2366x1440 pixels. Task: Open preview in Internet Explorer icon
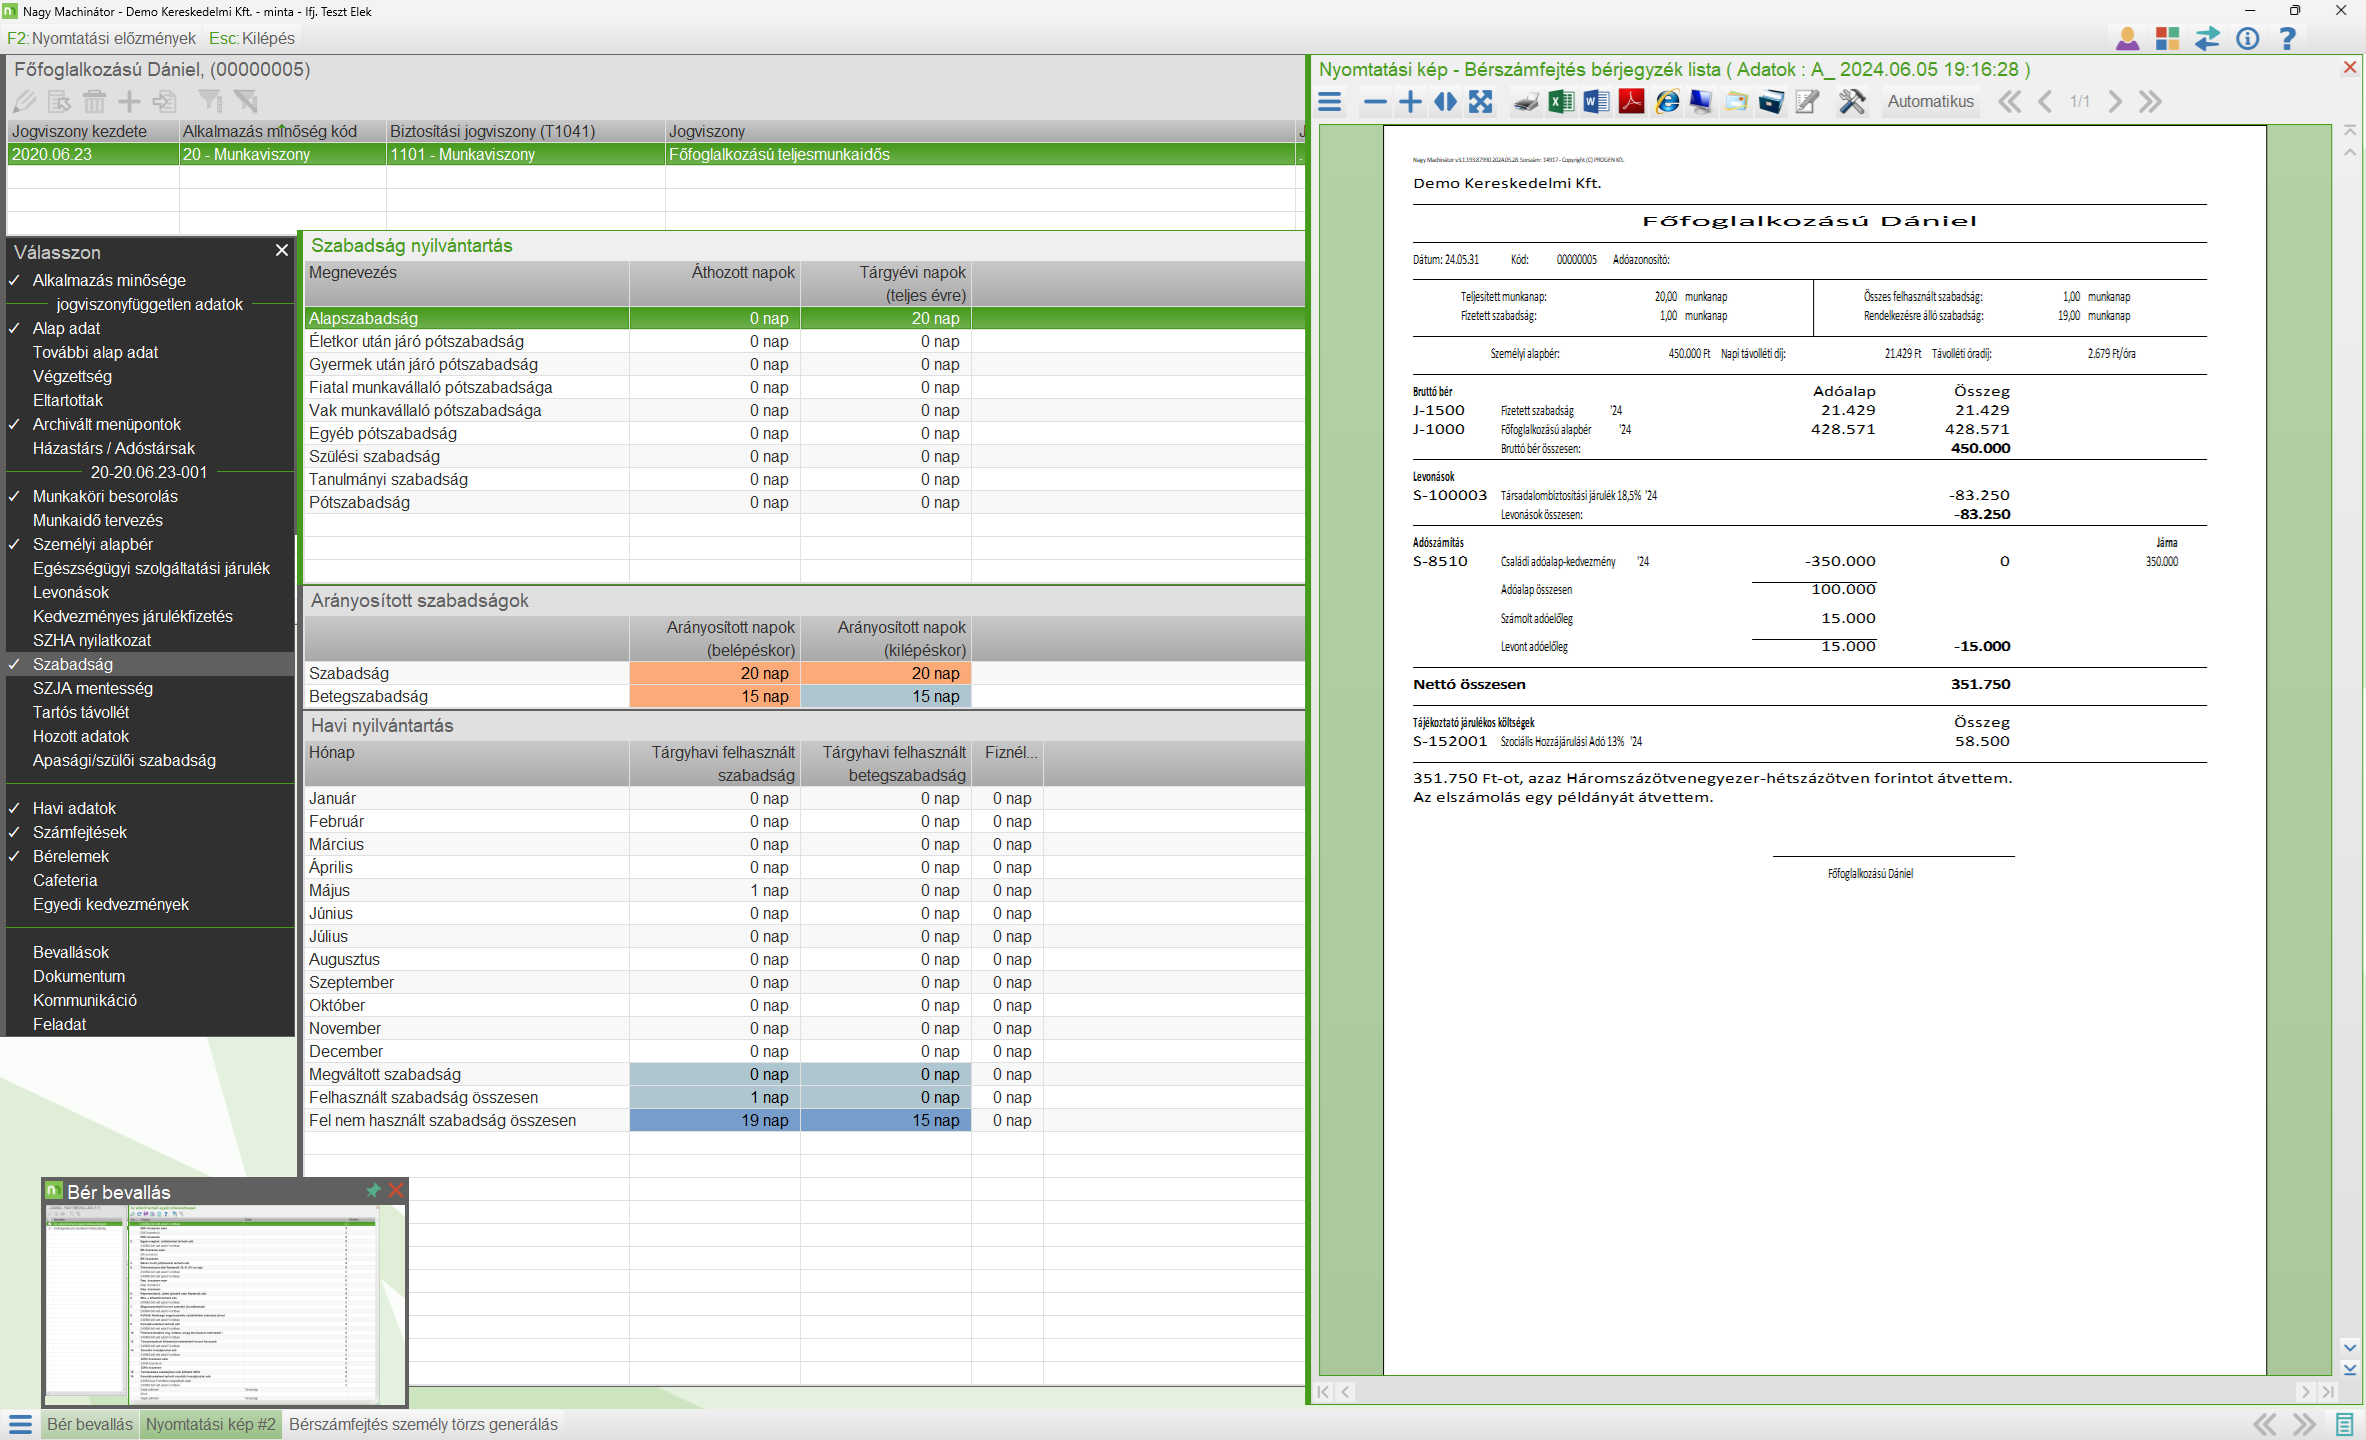coord(1666,102)
